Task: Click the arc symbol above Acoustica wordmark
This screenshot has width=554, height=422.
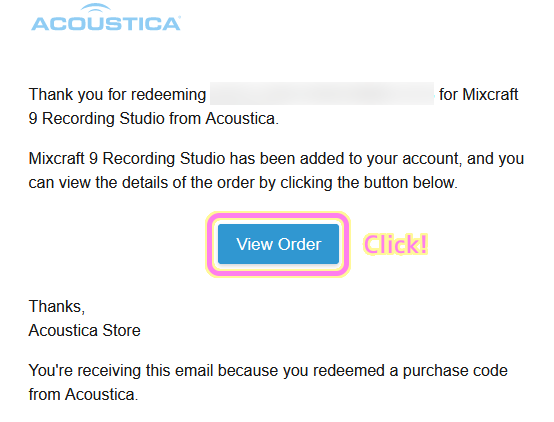Action: [x=95, y=8]
